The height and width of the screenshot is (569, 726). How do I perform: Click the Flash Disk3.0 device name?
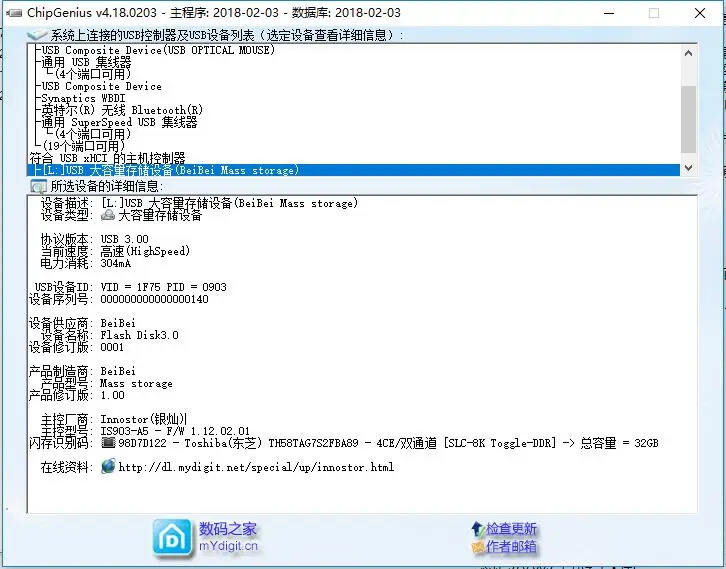tap(139, 335)
